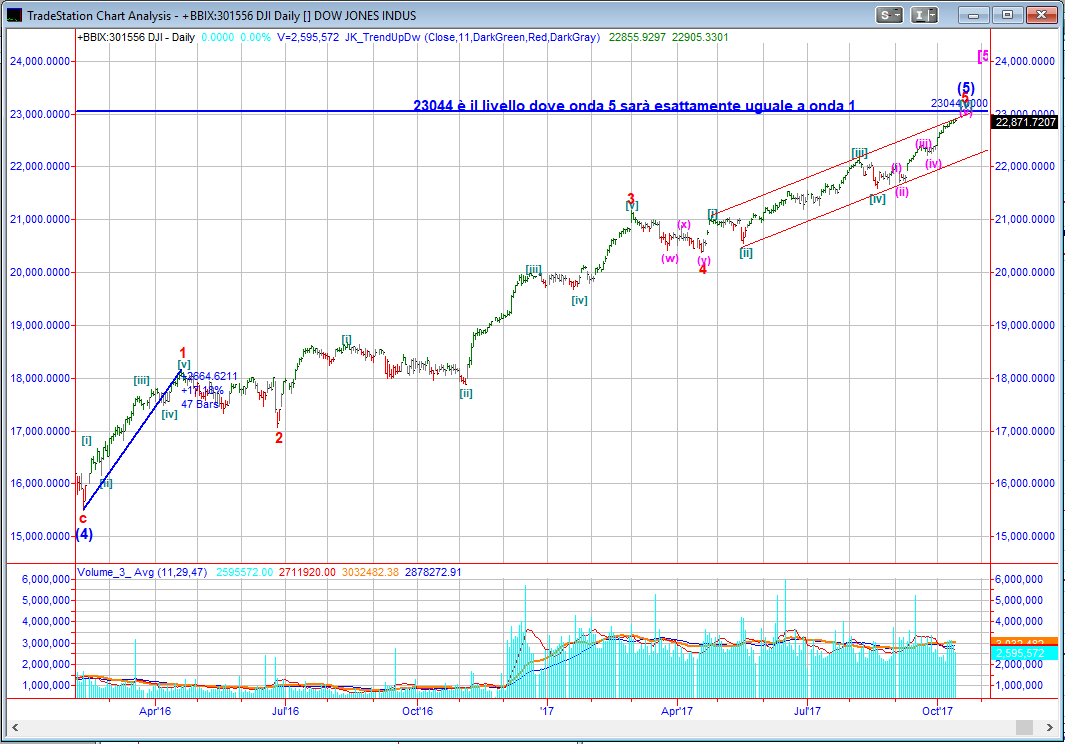The image size is (1065, 744).
Task: Click the red 'c' wave label
Action: pos(83,518)
